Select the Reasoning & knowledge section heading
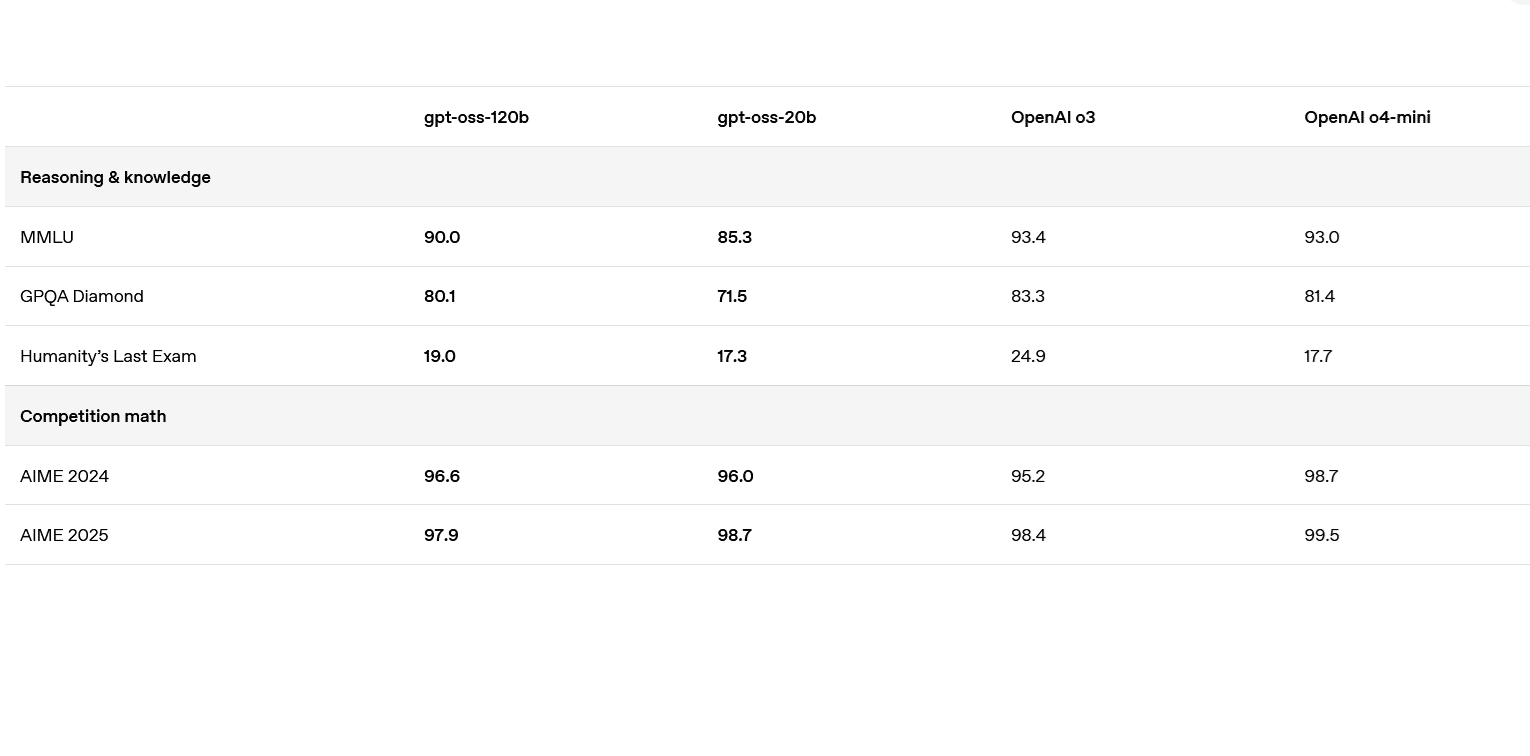The width and height of the screenshot is (1530, 756). click(x=115, y=177)
